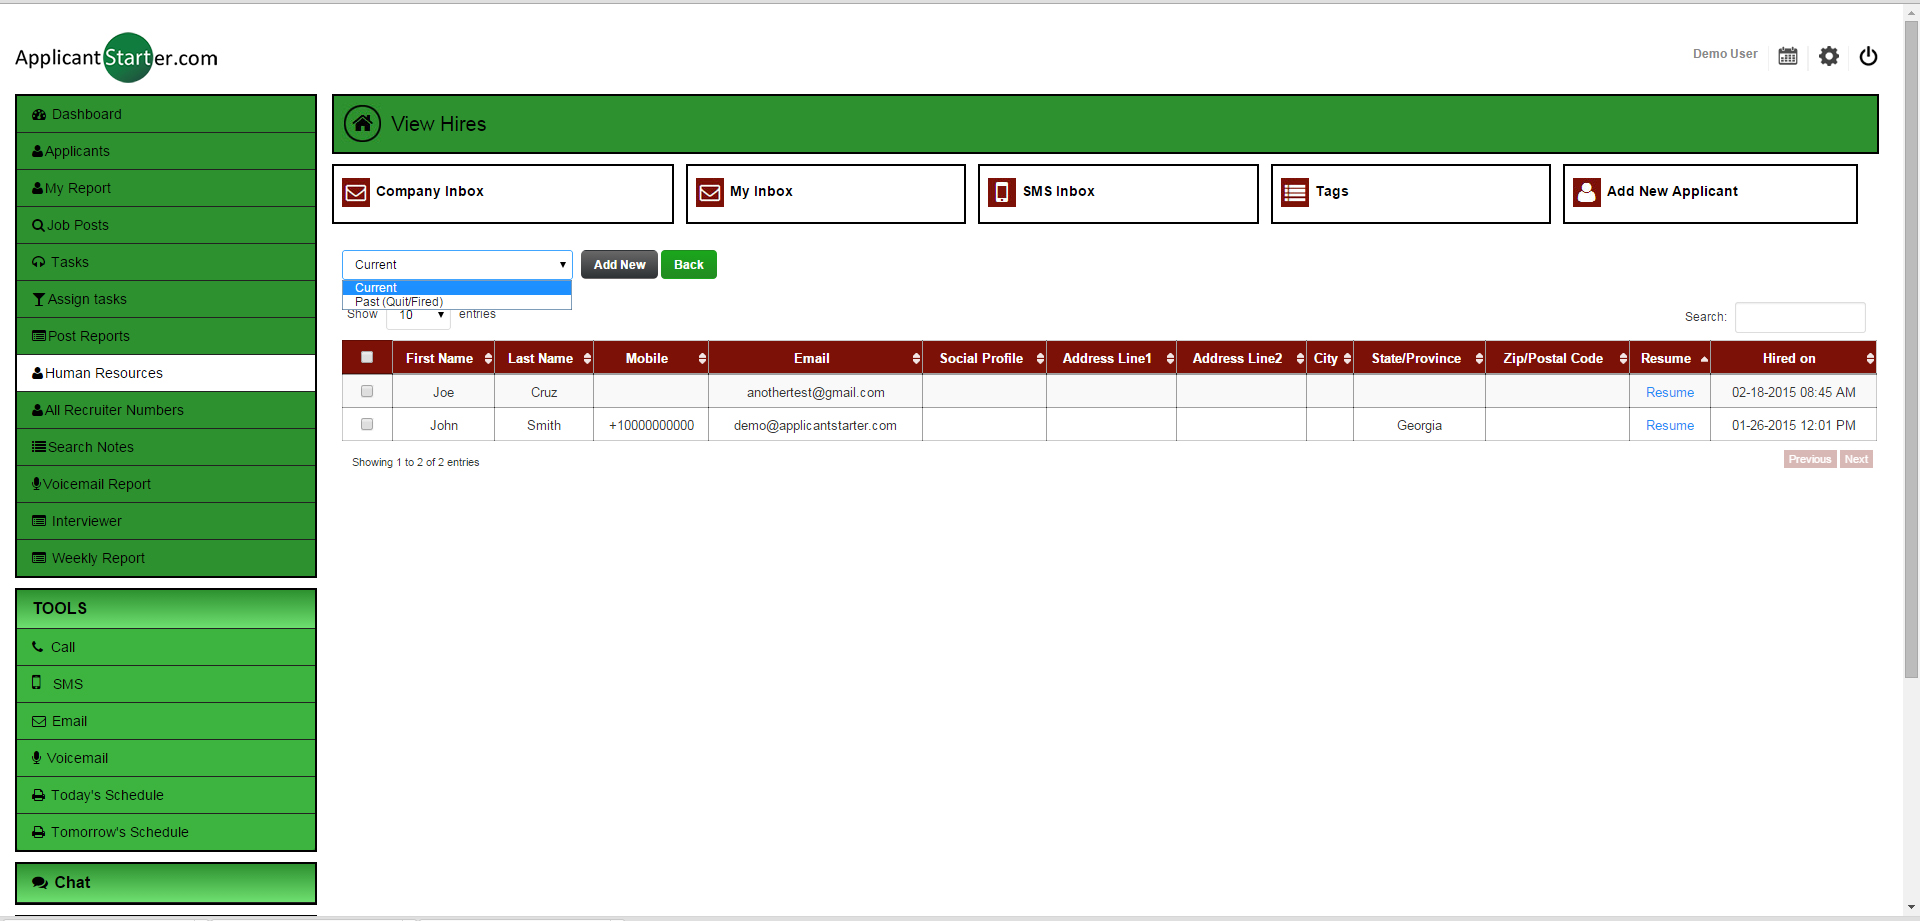Sort the Hired on column
The height and width of the screenshot is (921, 1920).
(x=1789, y=358)
